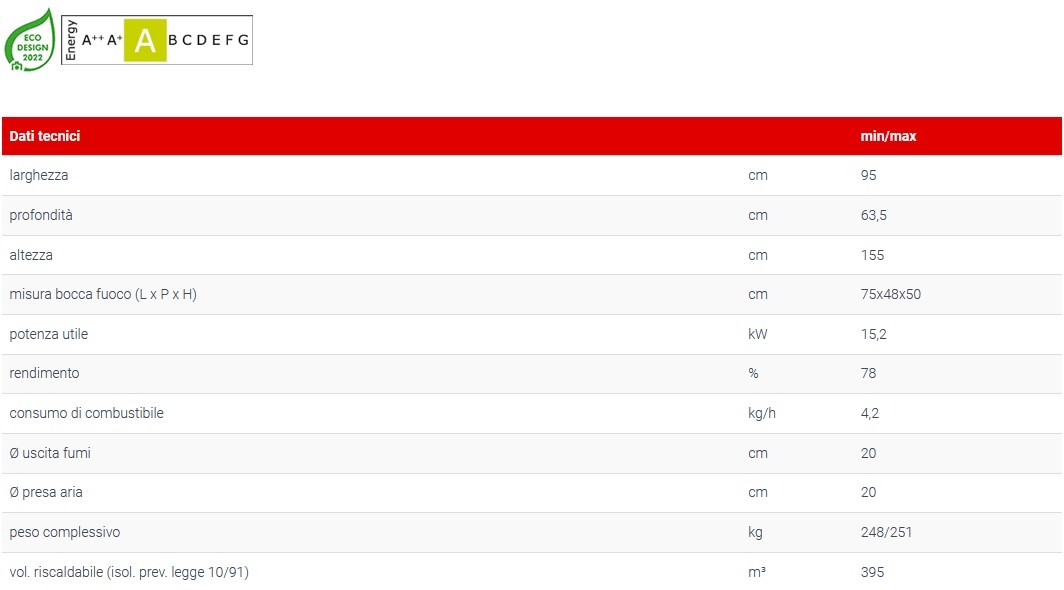Click the Ø uscita fumi label

[50, 453]
